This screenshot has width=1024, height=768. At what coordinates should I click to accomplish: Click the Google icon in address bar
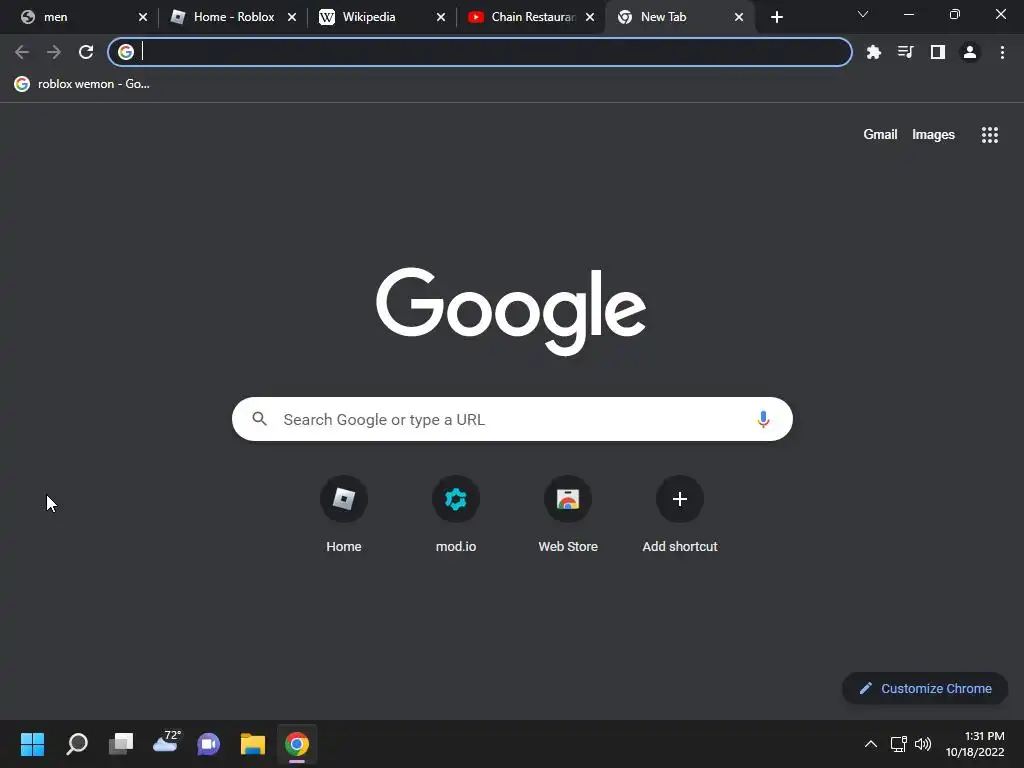click(126, 52)
